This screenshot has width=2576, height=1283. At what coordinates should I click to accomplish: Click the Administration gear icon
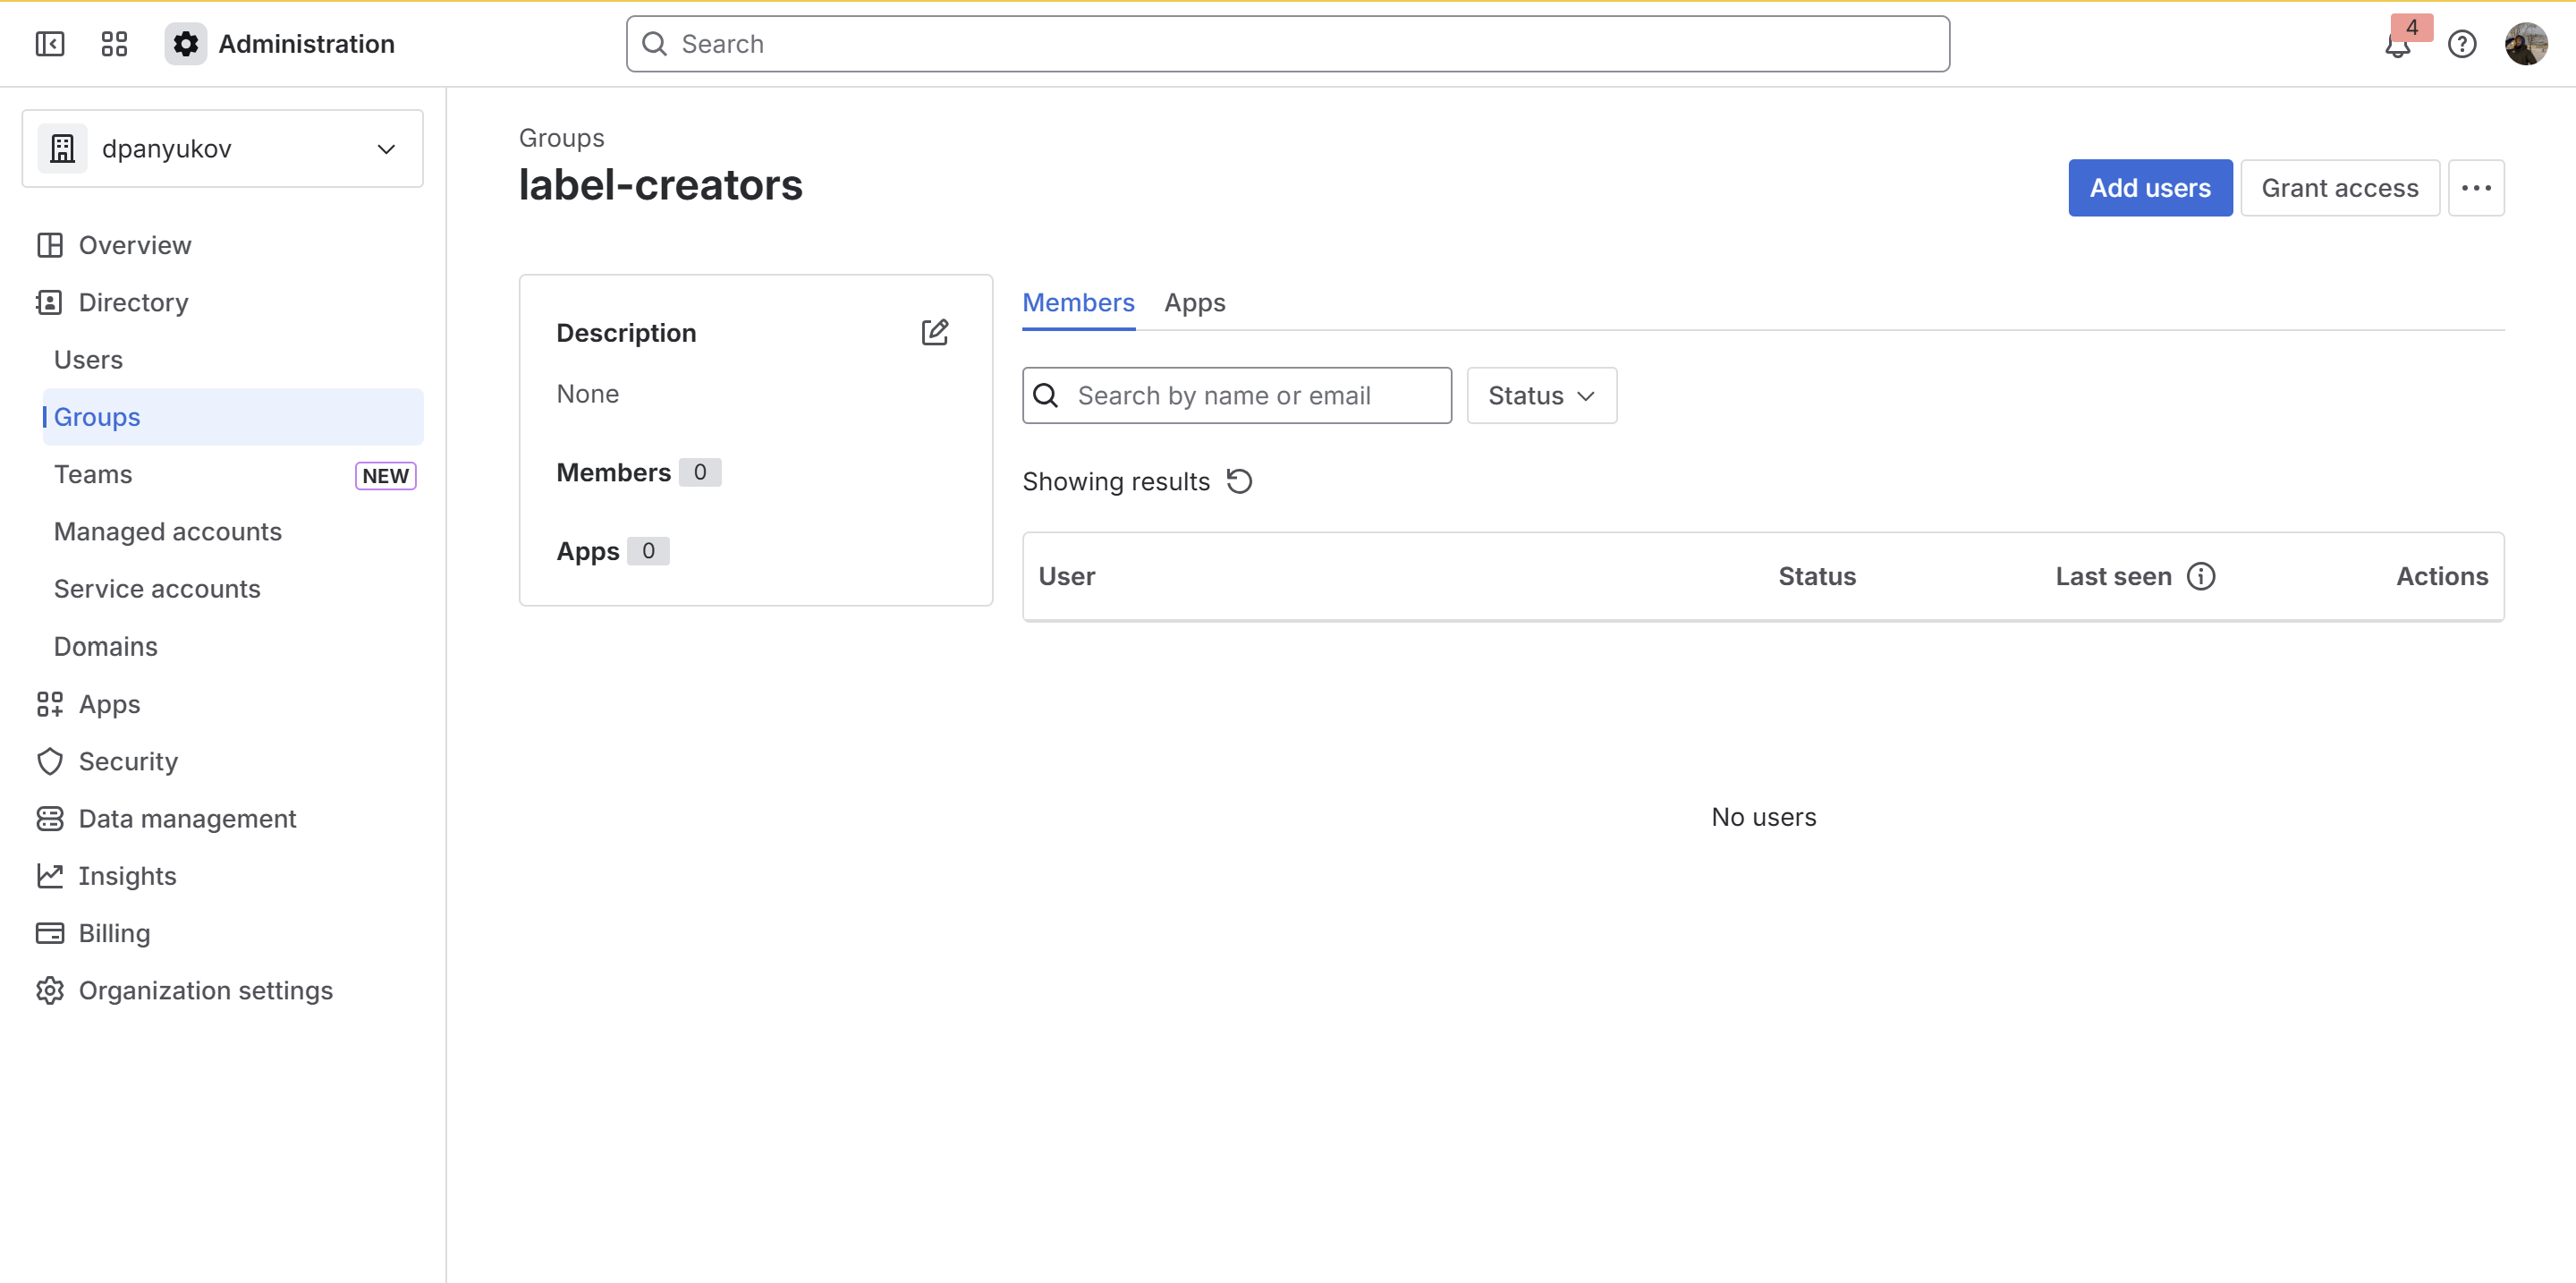186,44
